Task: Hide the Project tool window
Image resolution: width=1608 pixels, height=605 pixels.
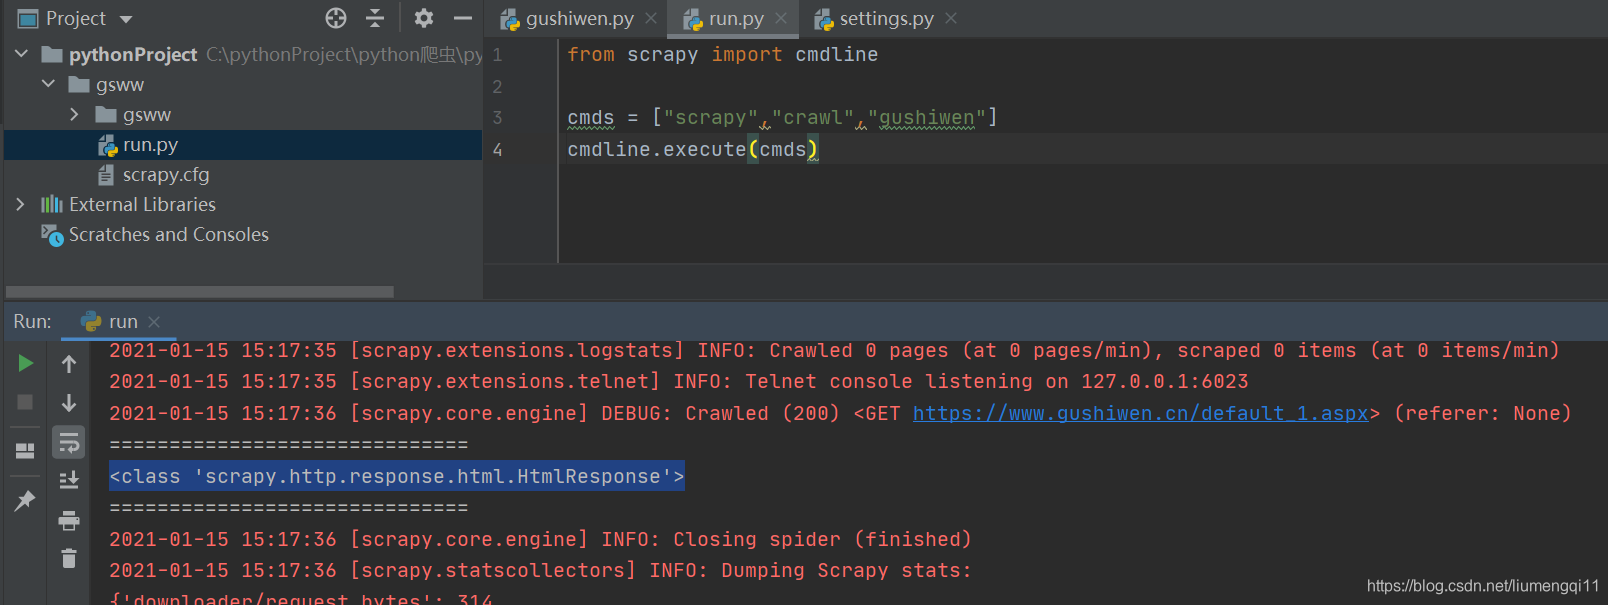Action: click(x=462, y=18)
